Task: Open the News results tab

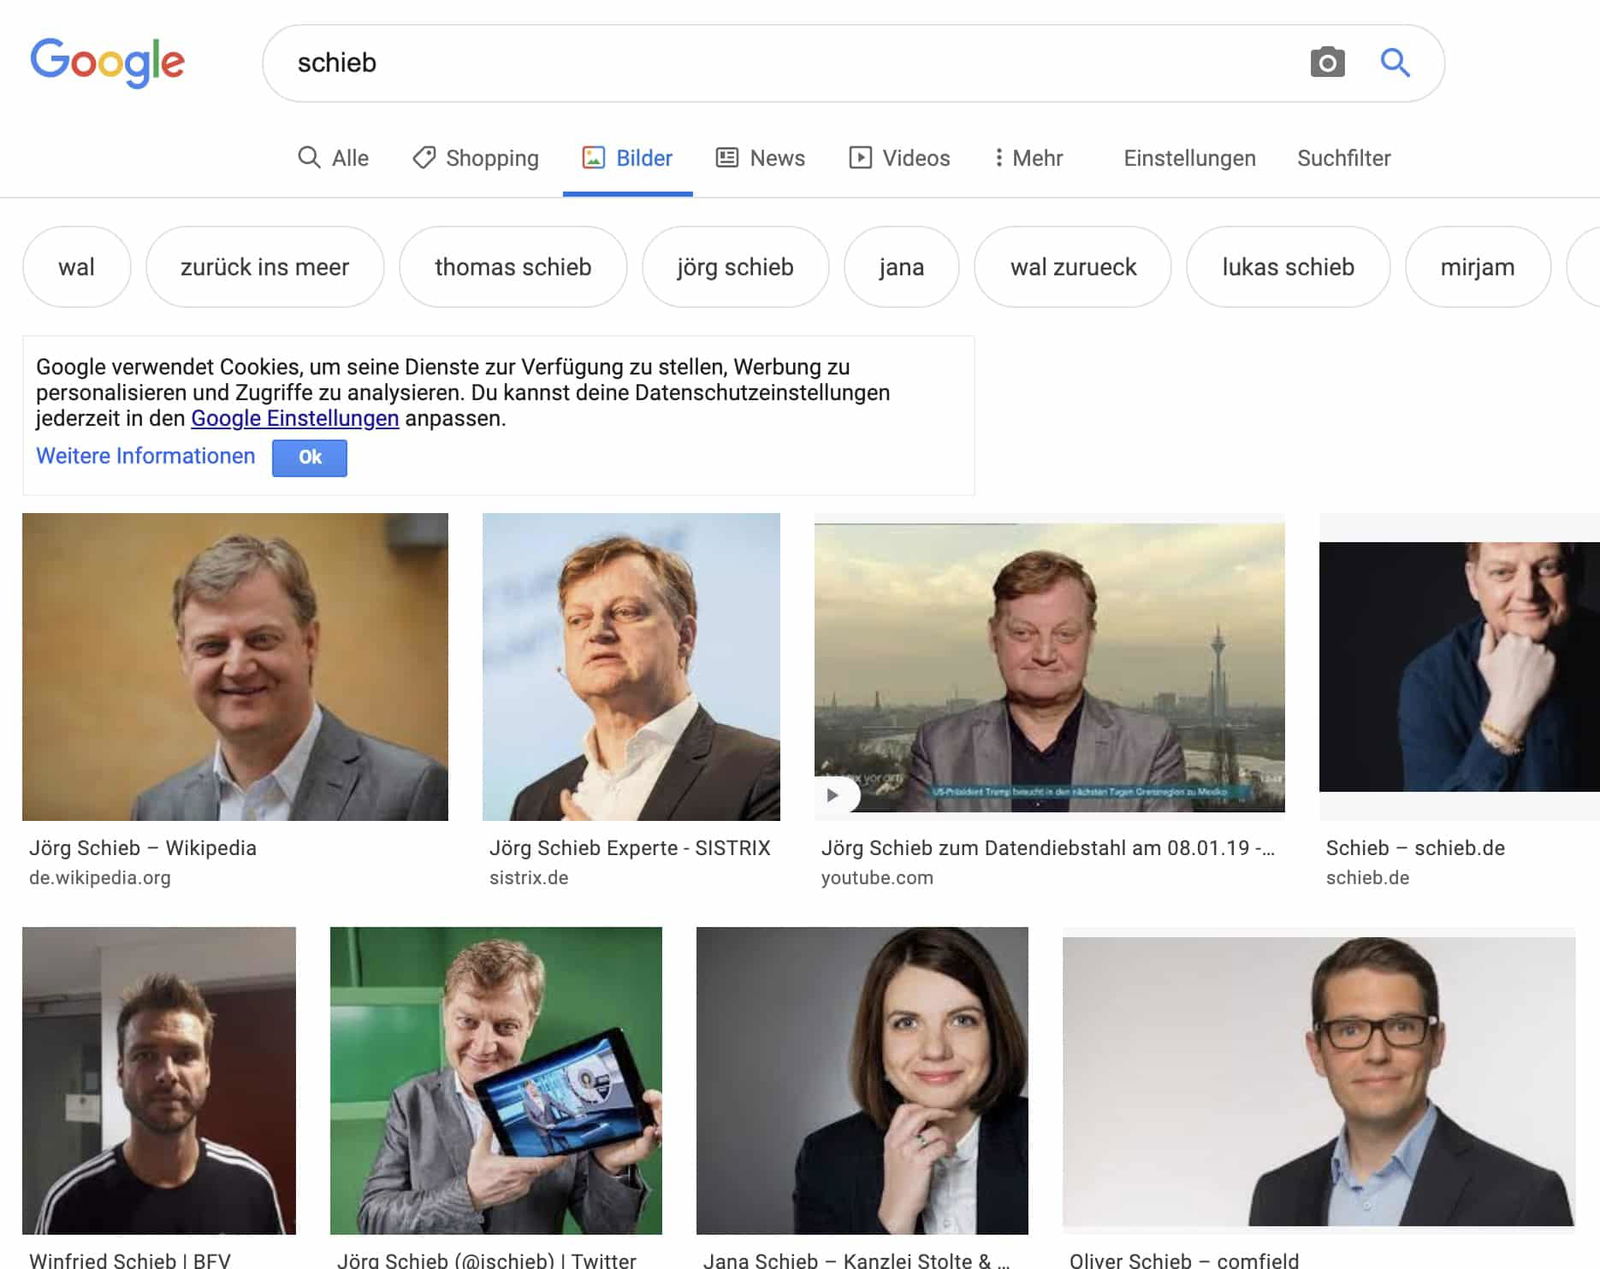Action: click(761, 158)
